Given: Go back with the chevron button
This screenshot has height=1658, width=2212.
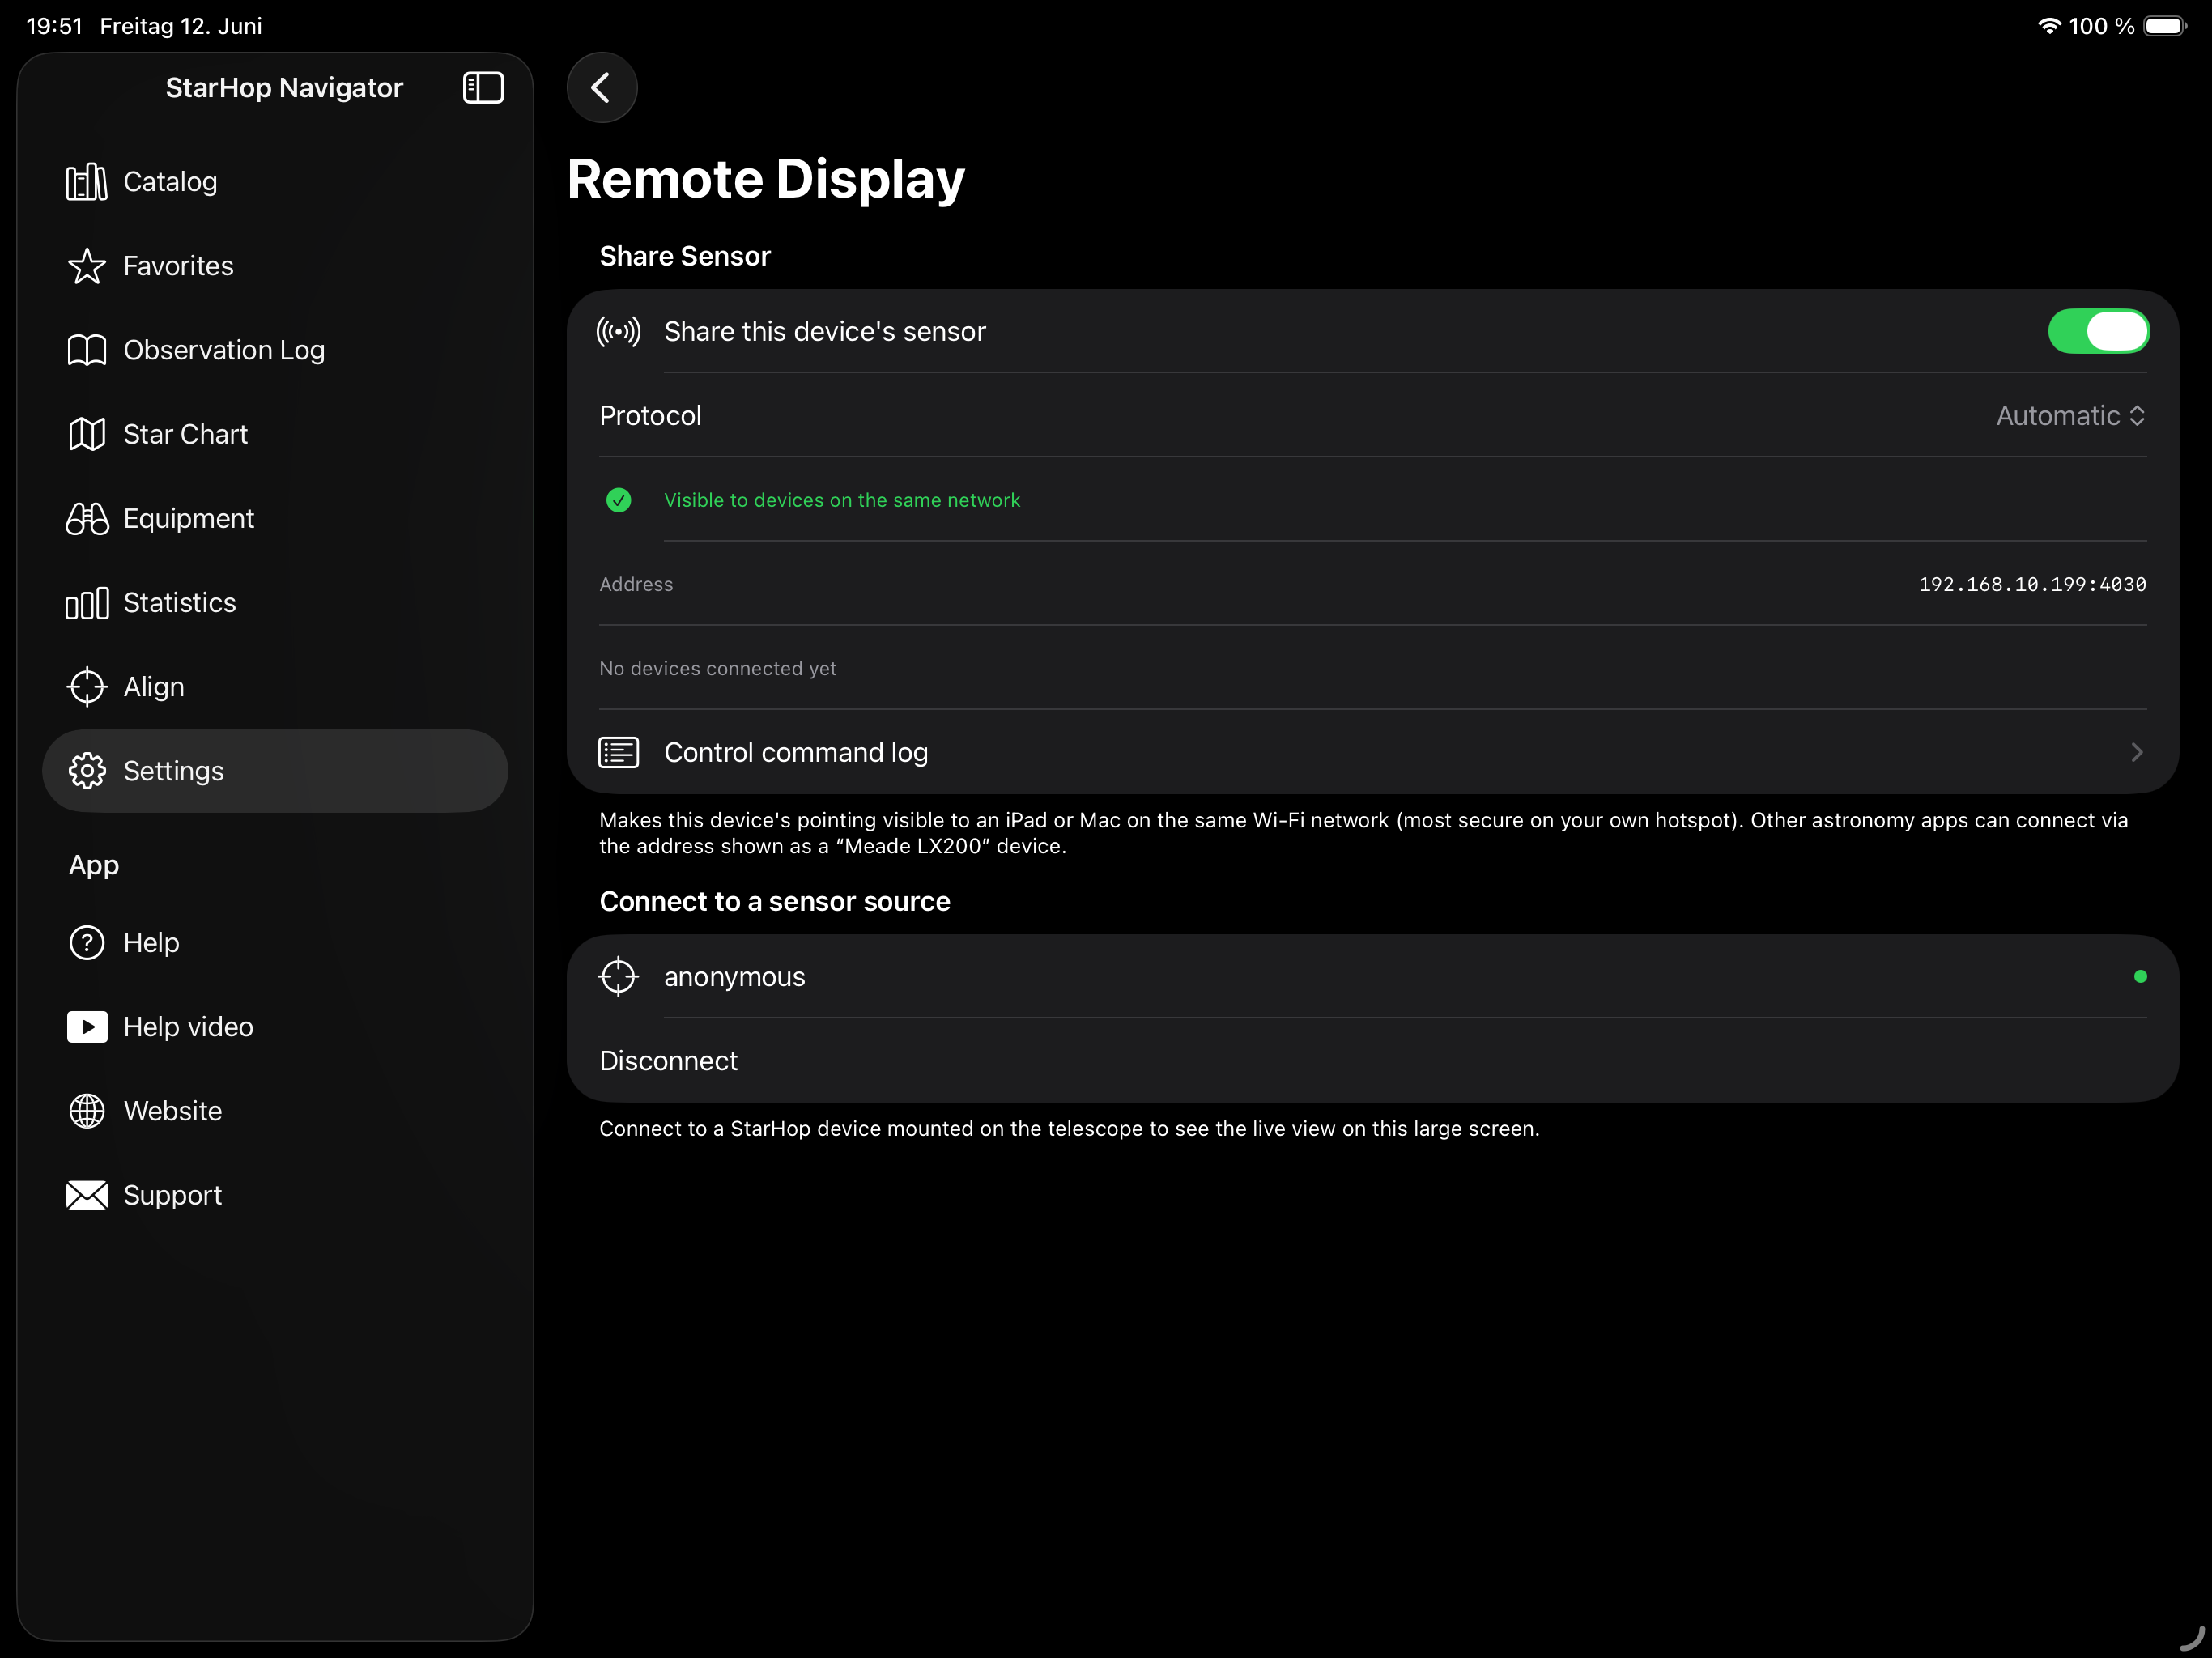Looking at the screenshot, I should coord(602,88).
